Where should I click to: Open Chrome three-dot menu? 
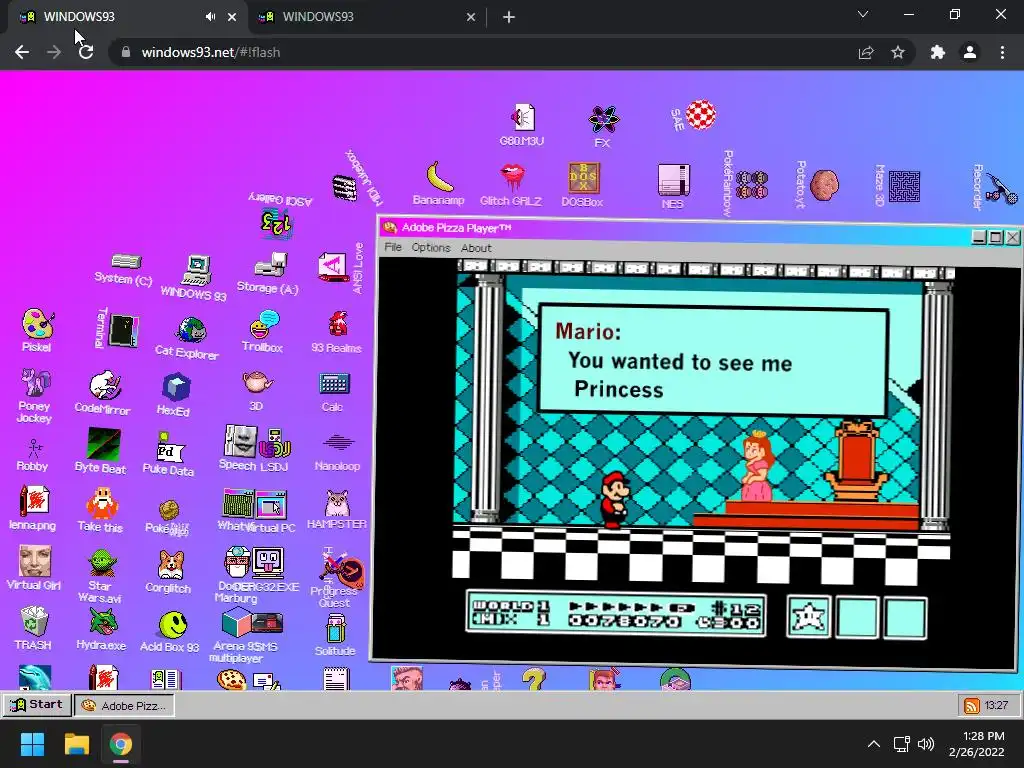tap(1002, 52)
